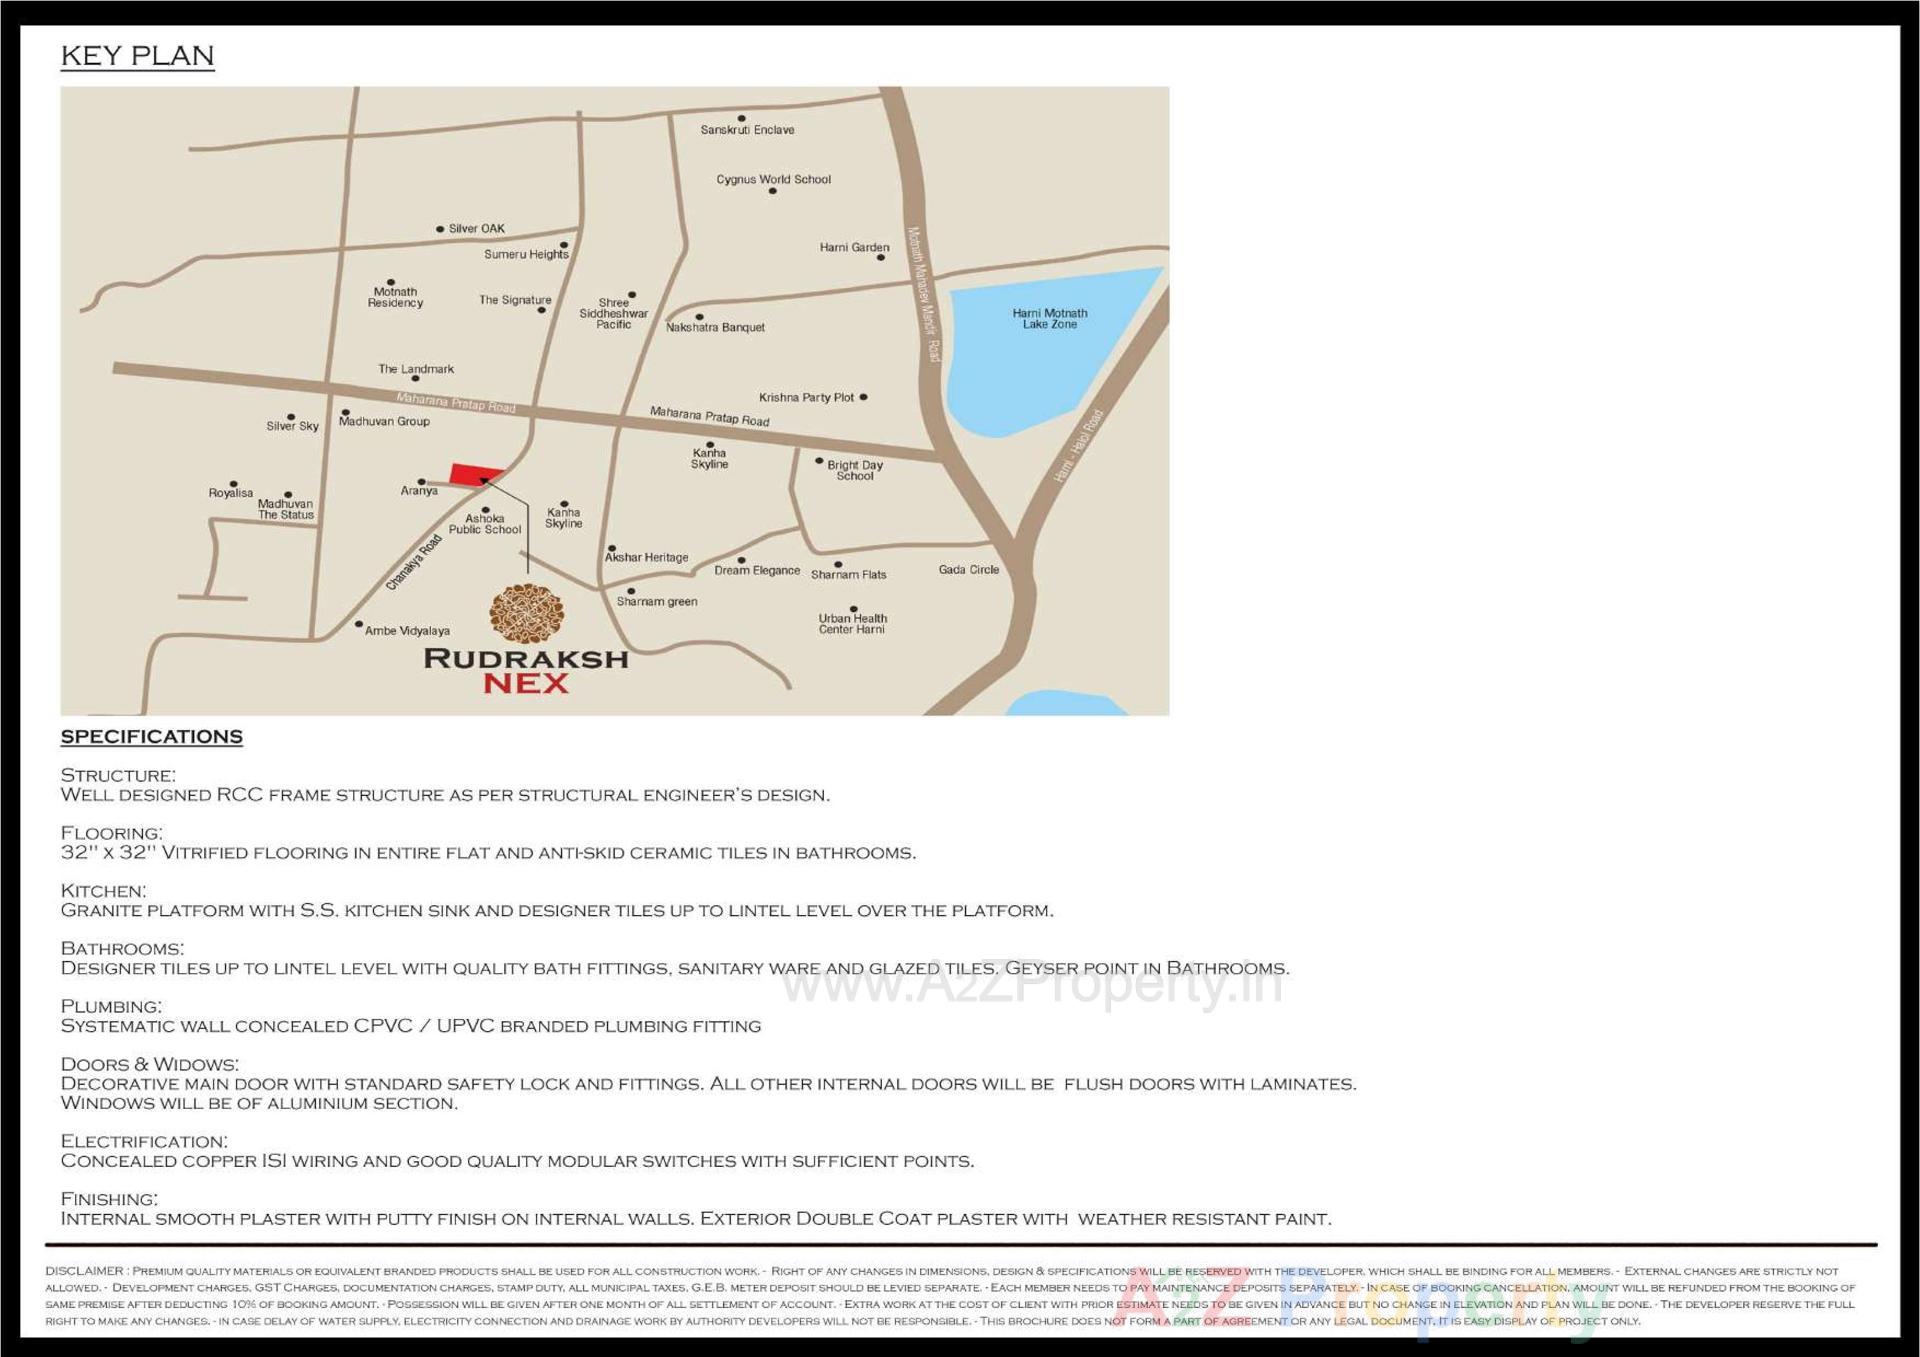Select the Krishna Party Plot marker
The image size is (1920, 1357).
click(x=862, y=397)
